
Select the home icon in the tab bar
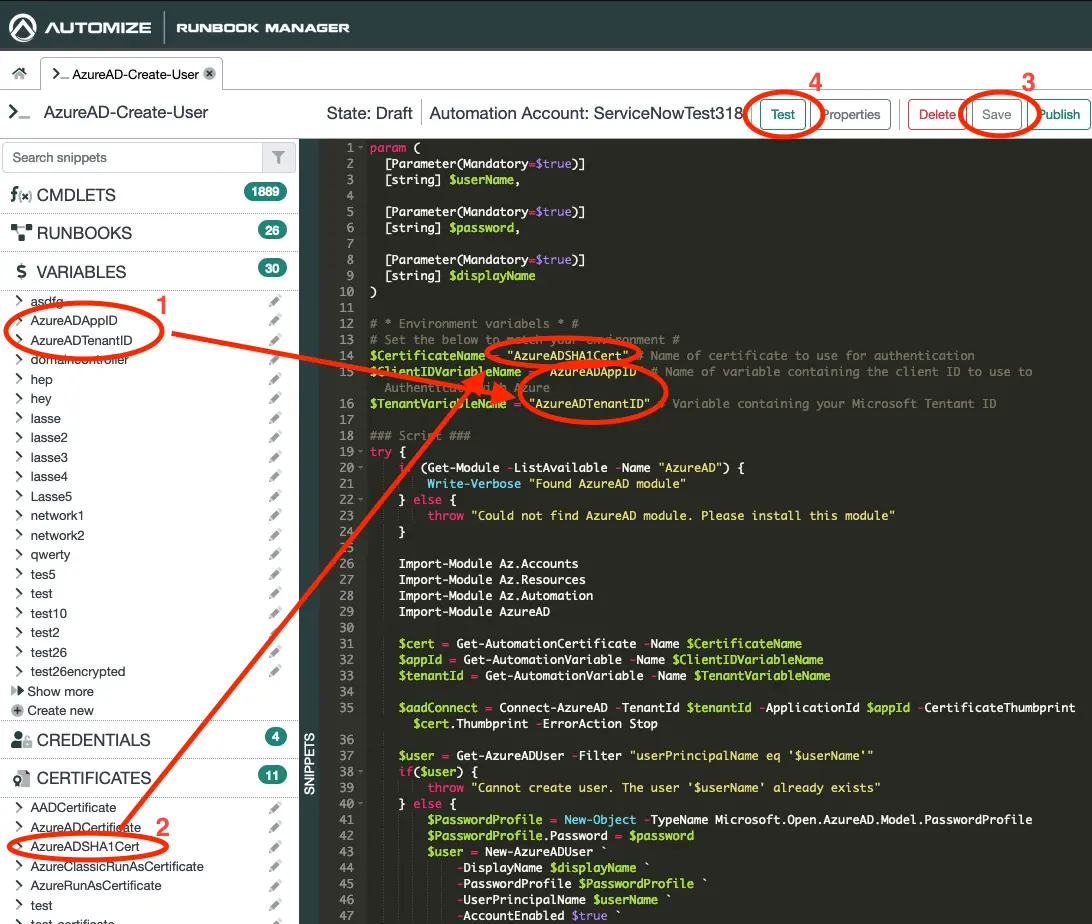pos(19,73)
